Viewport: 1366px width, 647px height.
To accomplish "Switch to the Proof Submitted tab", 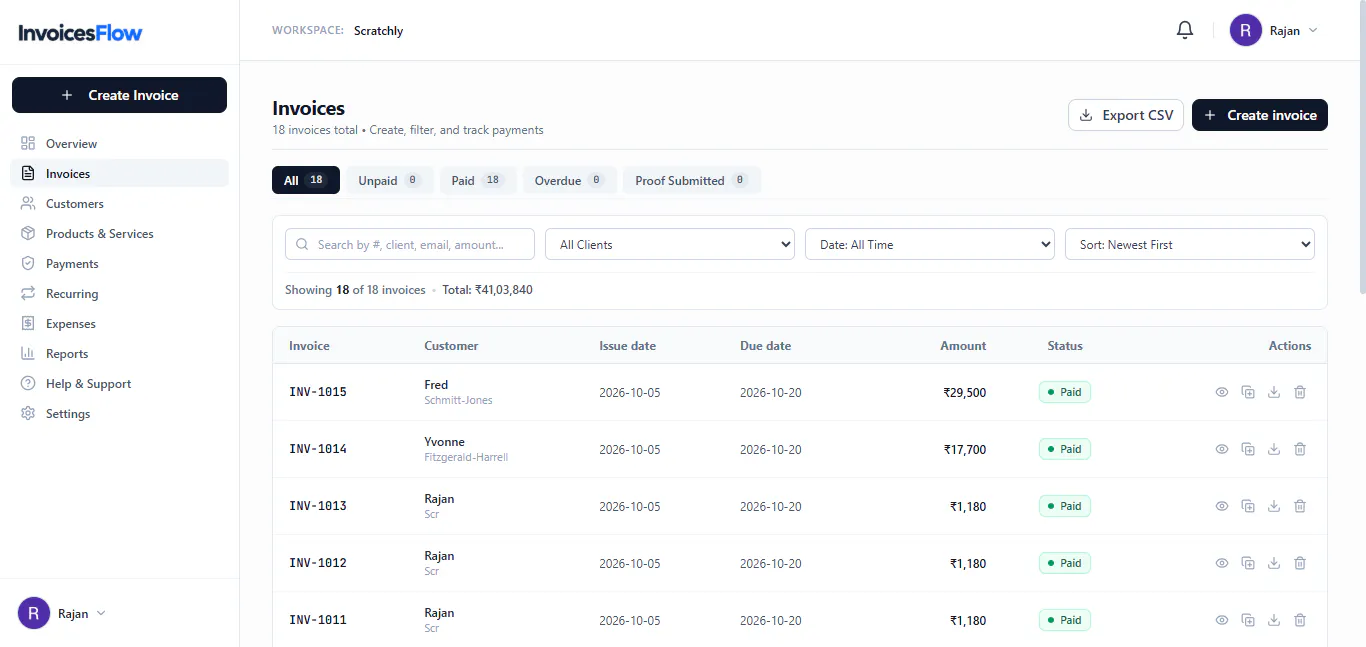I will [692, 180].
